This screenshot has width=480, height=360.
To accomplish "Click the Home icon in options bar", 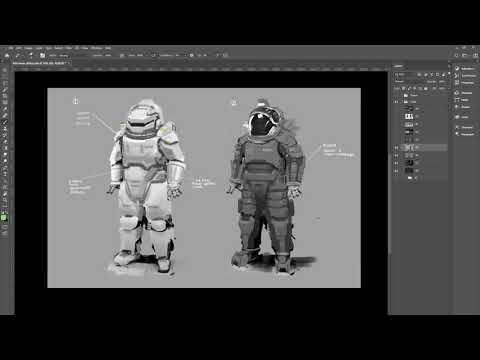I will click(7, 55).
